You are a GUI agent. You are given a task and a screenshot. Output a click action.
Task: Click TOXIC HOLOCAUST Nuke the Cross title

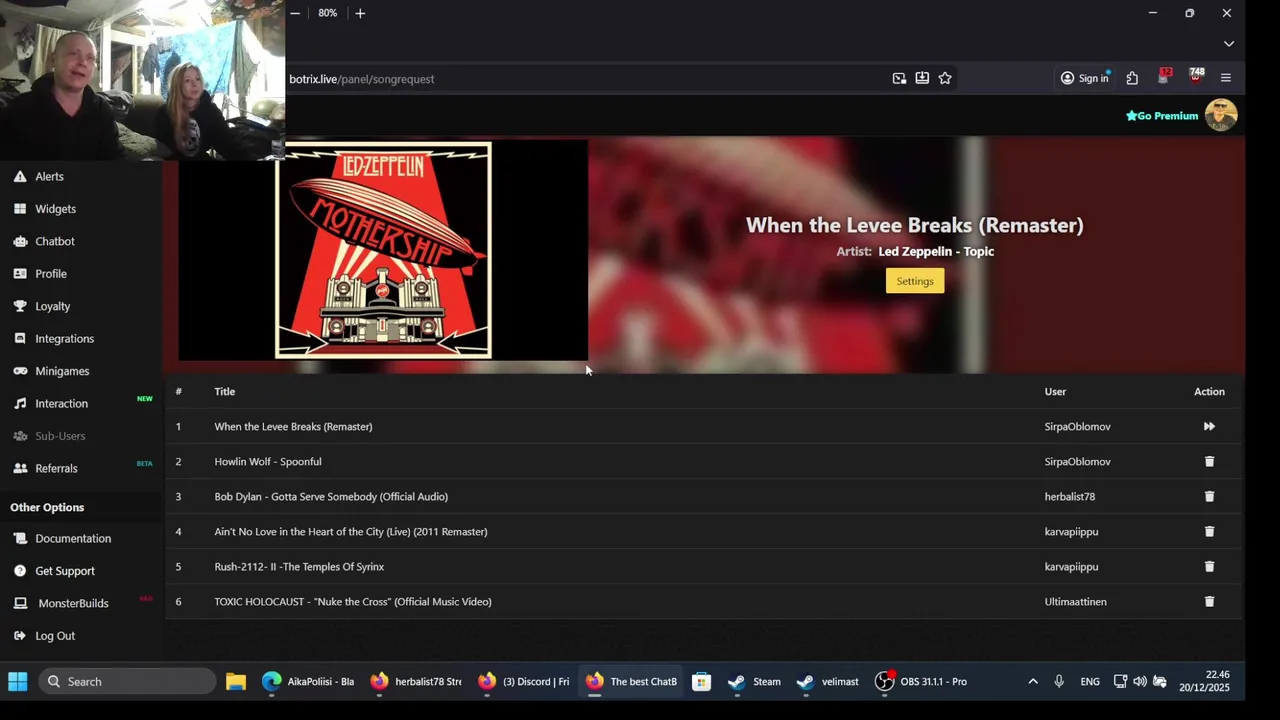(x=353, y=602)
